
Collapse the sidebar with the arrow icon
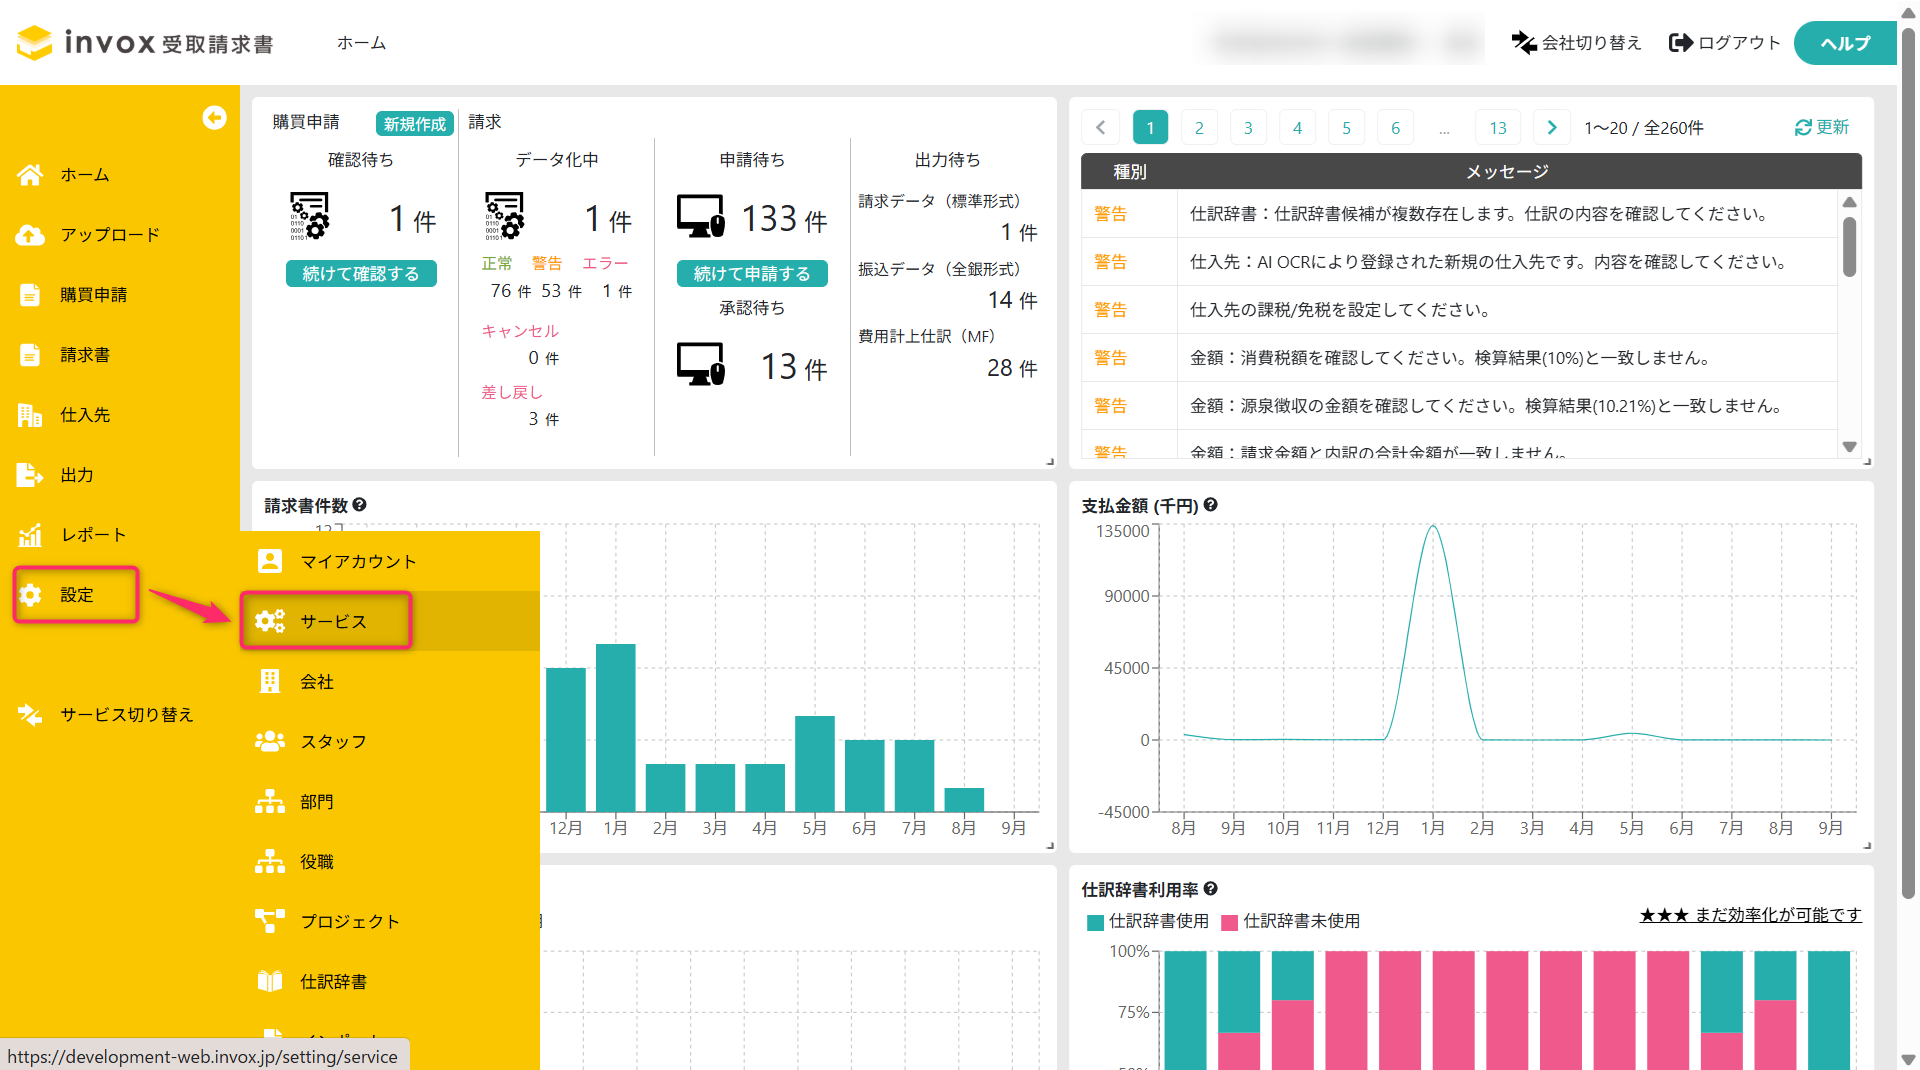(214, 118)
